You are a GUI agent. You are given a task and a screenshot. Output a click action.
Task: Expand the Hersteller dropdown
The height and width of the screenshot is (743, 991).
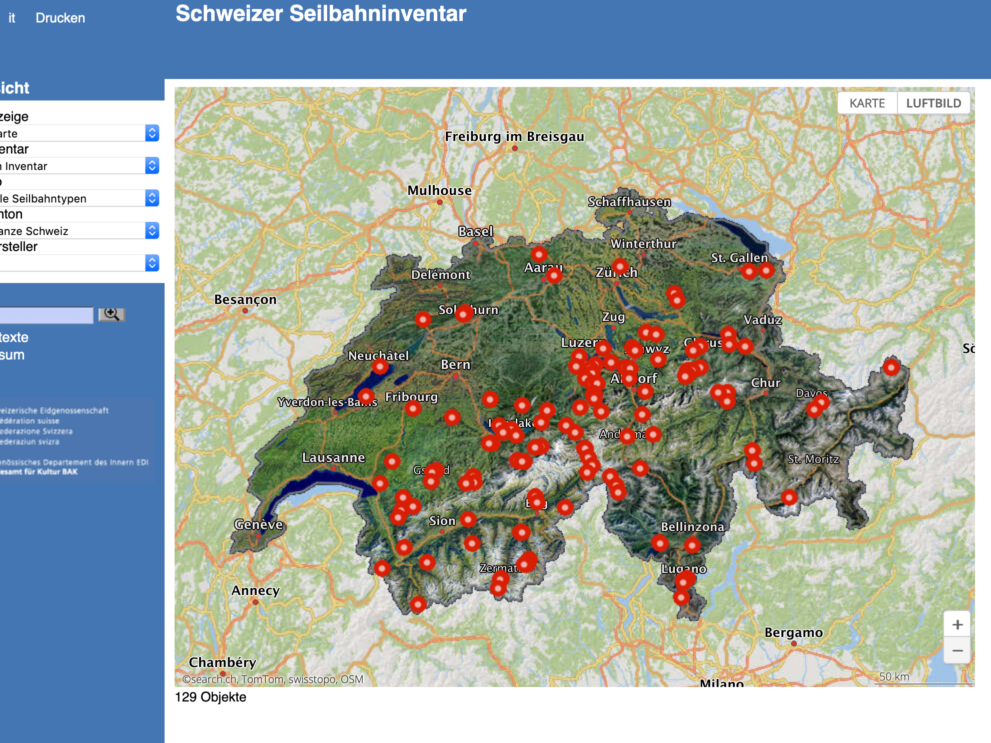click(x=80, y=263)
